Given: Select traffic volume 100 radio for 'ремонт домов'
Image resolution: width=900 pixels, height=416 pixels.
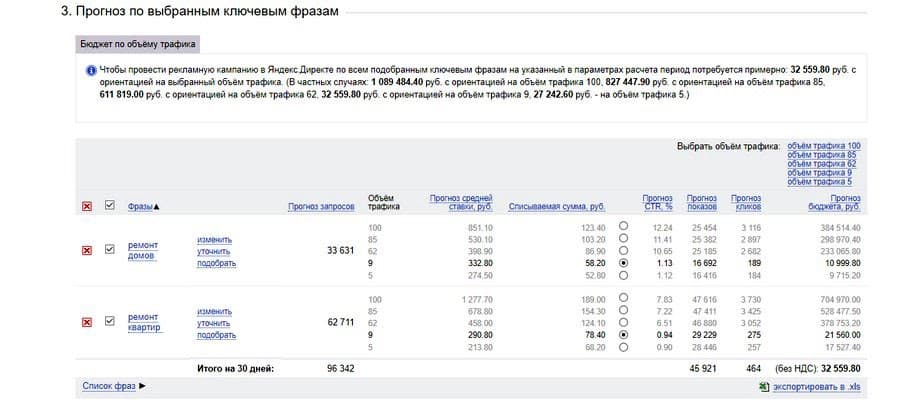Looking at the screenshot, I should pos(624,227).
